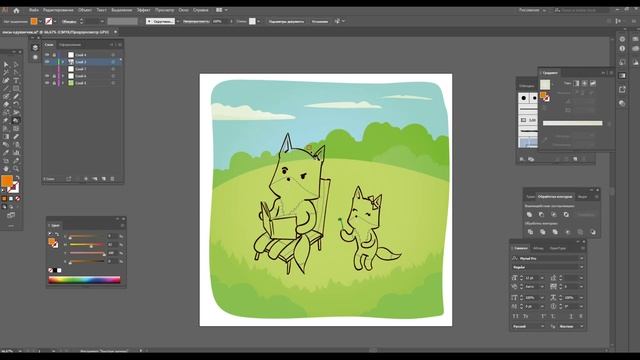640x360 pixels.
Task: Open the fill color dropdown in control bar
Action: 40,21
